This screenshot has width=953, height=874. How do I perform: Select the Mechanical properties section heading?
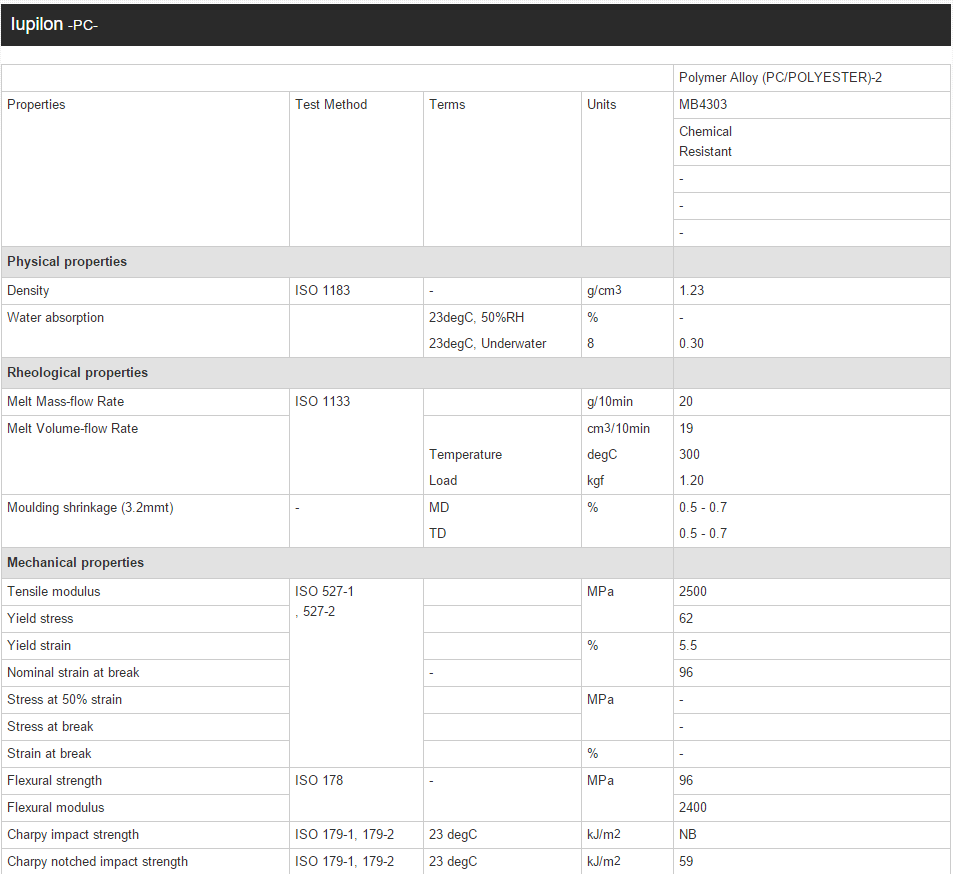(75, 563)
